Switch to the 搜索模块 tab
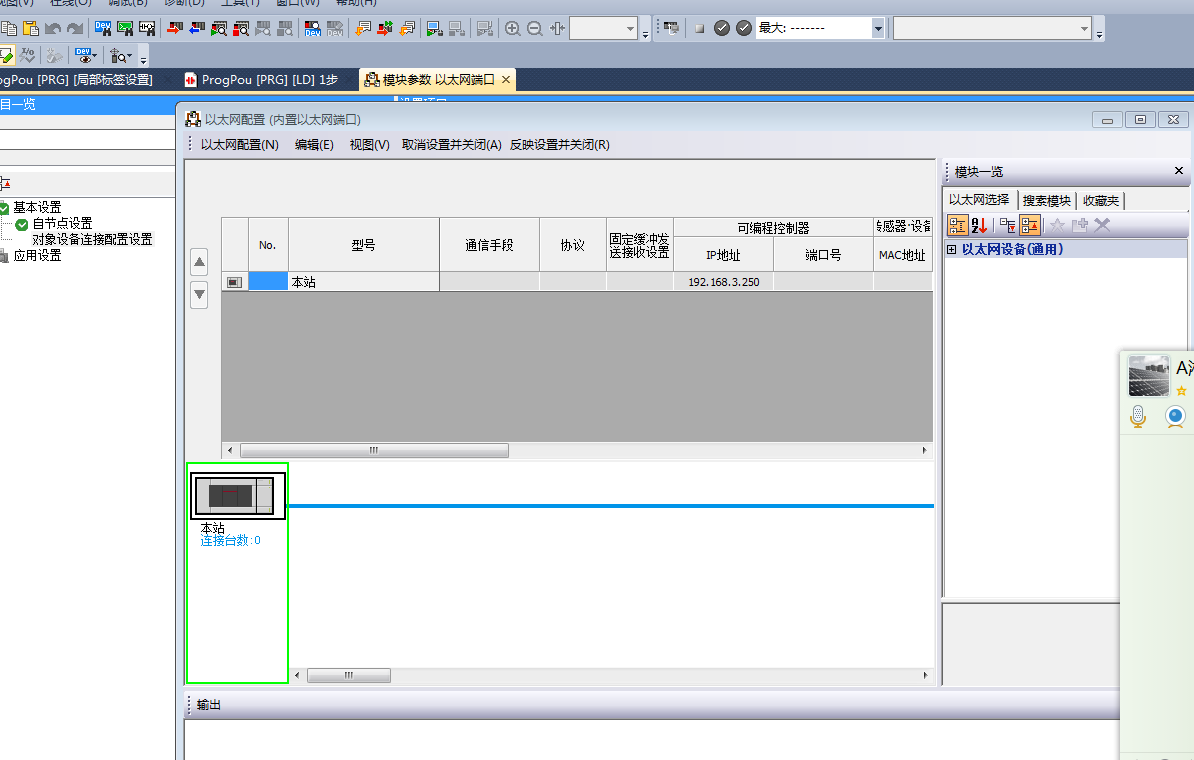Screen dimensions: 1194x760 1046,201
